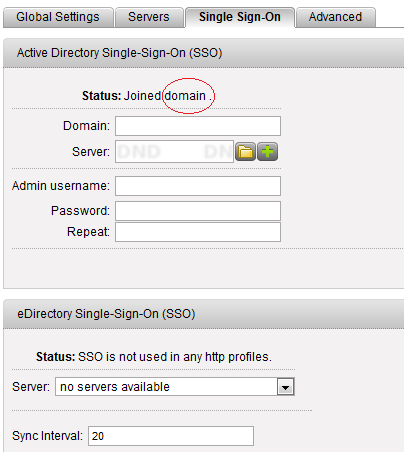The height and width of the screenshot is (452, 404).
Task: Collapse the eDirectory Single-Sign-On section header
Action: pyautogui.click(x=204, y=314)
